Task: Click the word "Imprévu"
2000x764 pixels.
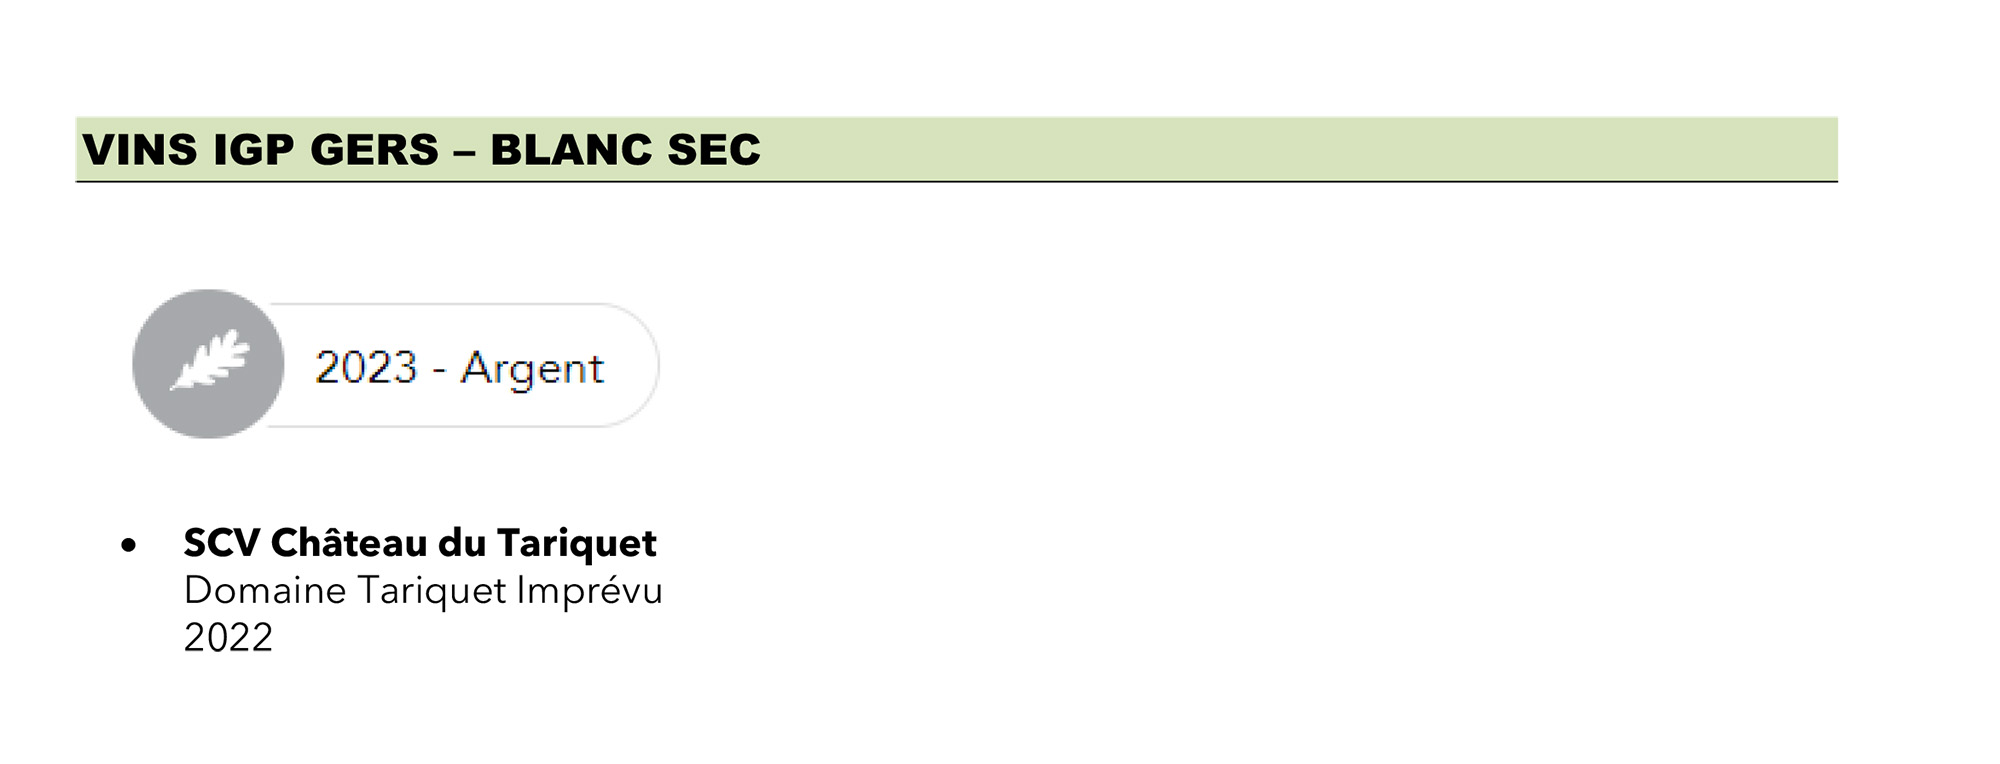Action: pyautogui.click(x=590, y=591)
